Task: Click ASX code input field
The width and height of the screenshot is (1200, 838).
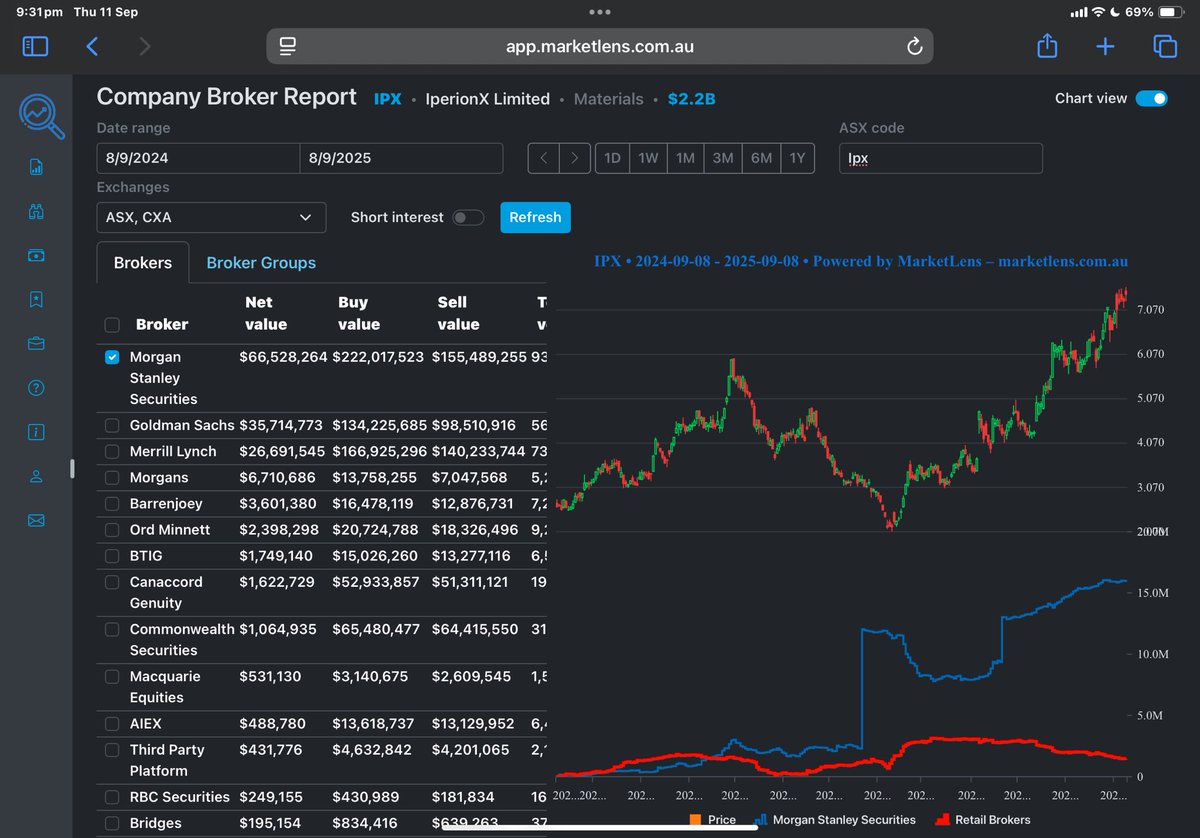Action: click(940, 158)
